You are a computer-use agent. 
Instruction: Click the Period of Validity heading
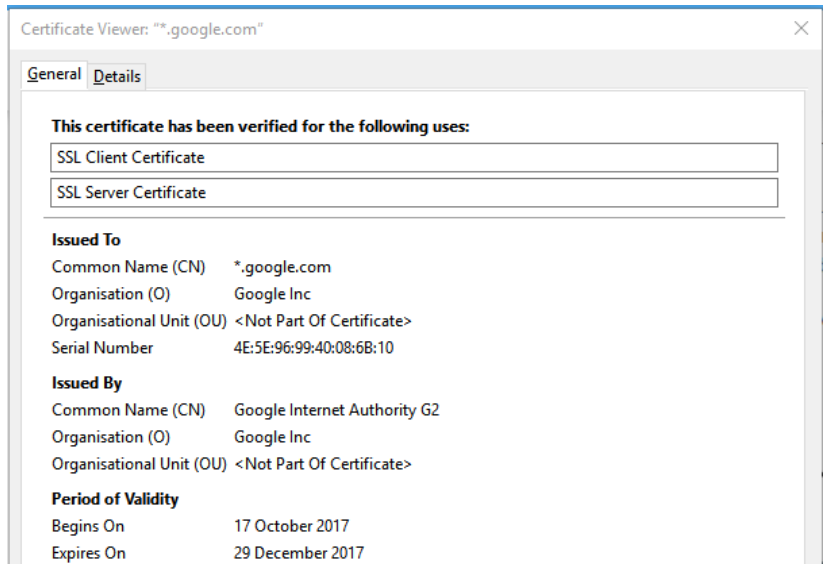click(115, 499)
